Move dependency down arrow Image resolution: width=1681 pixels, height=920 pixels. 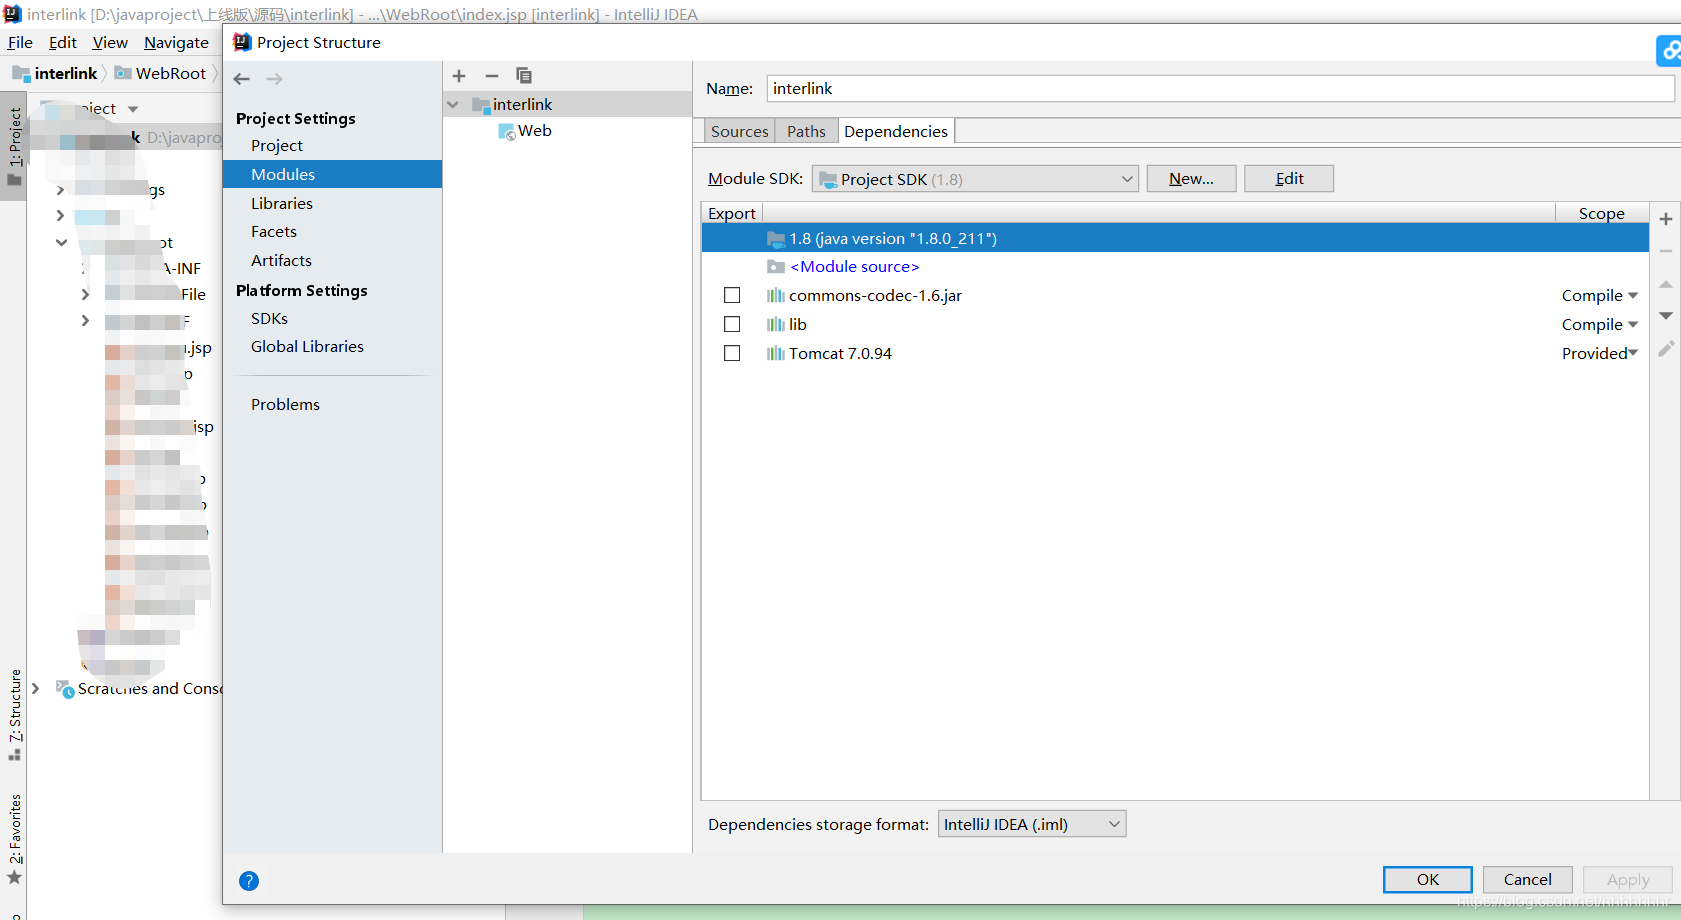pyautogui.click(x=1666, y=316)
